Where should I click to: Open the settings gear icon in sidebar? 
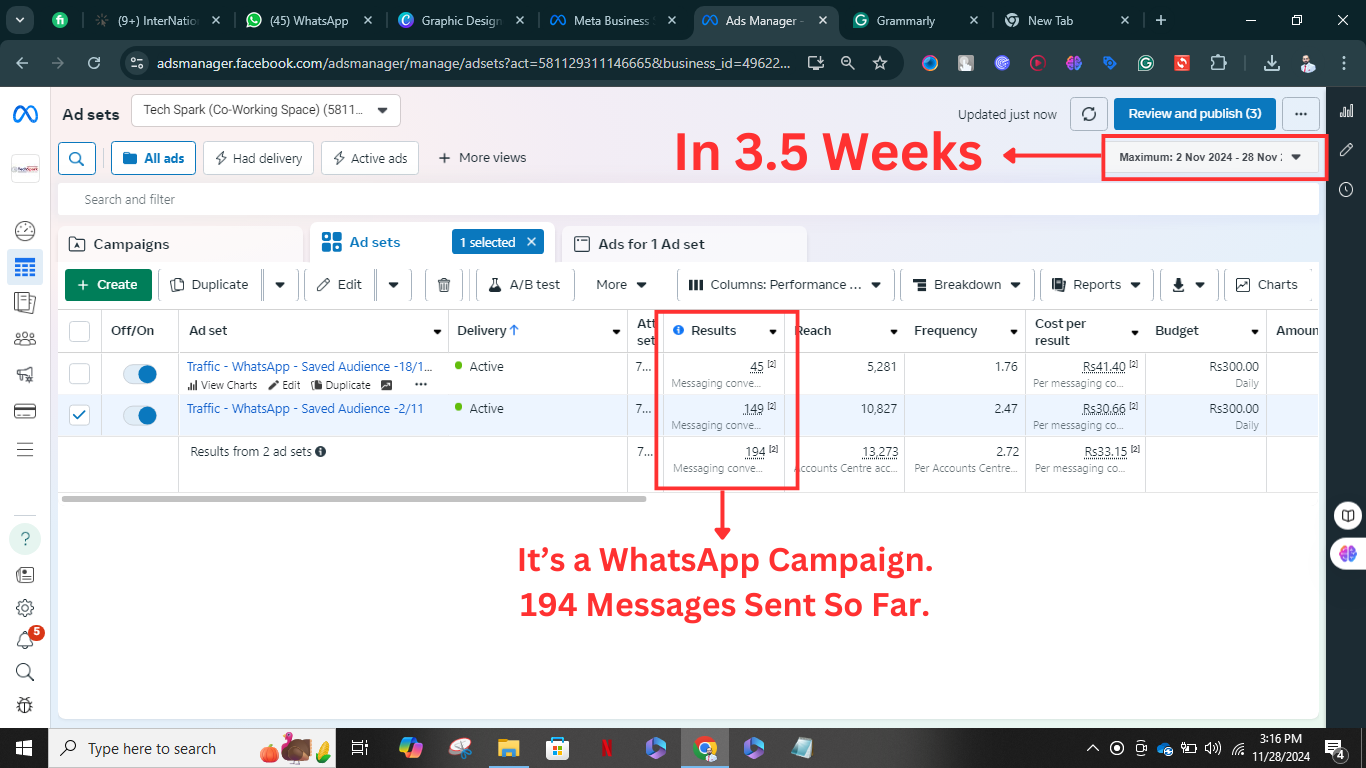coord(25,608)
